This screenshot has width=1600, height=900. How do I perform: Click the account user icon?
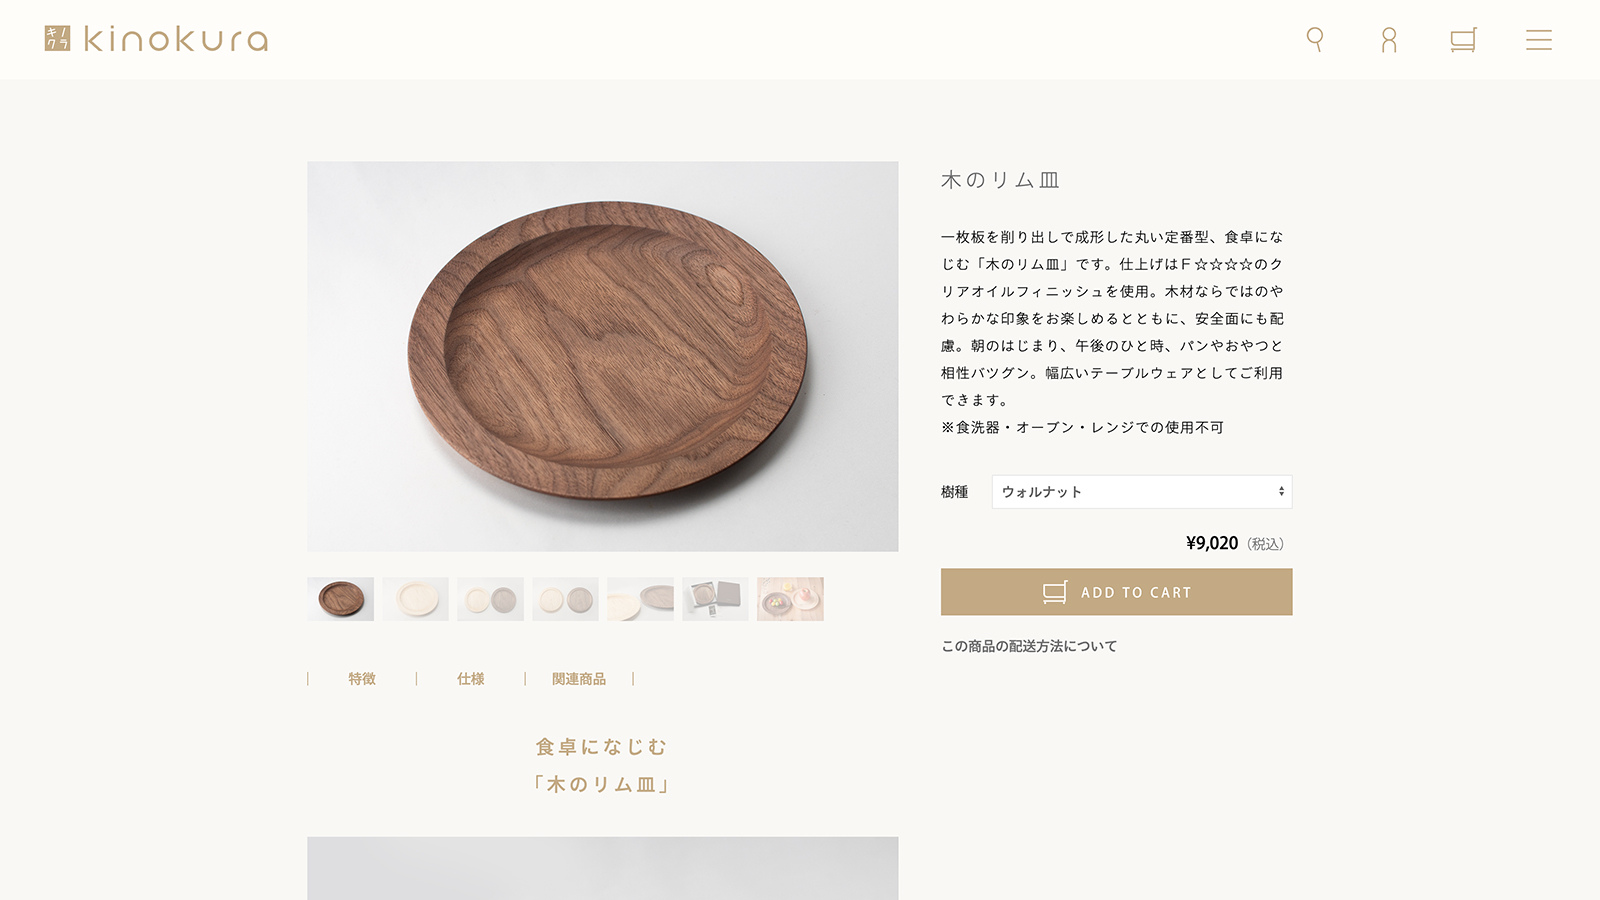(x=1389, y=40)
